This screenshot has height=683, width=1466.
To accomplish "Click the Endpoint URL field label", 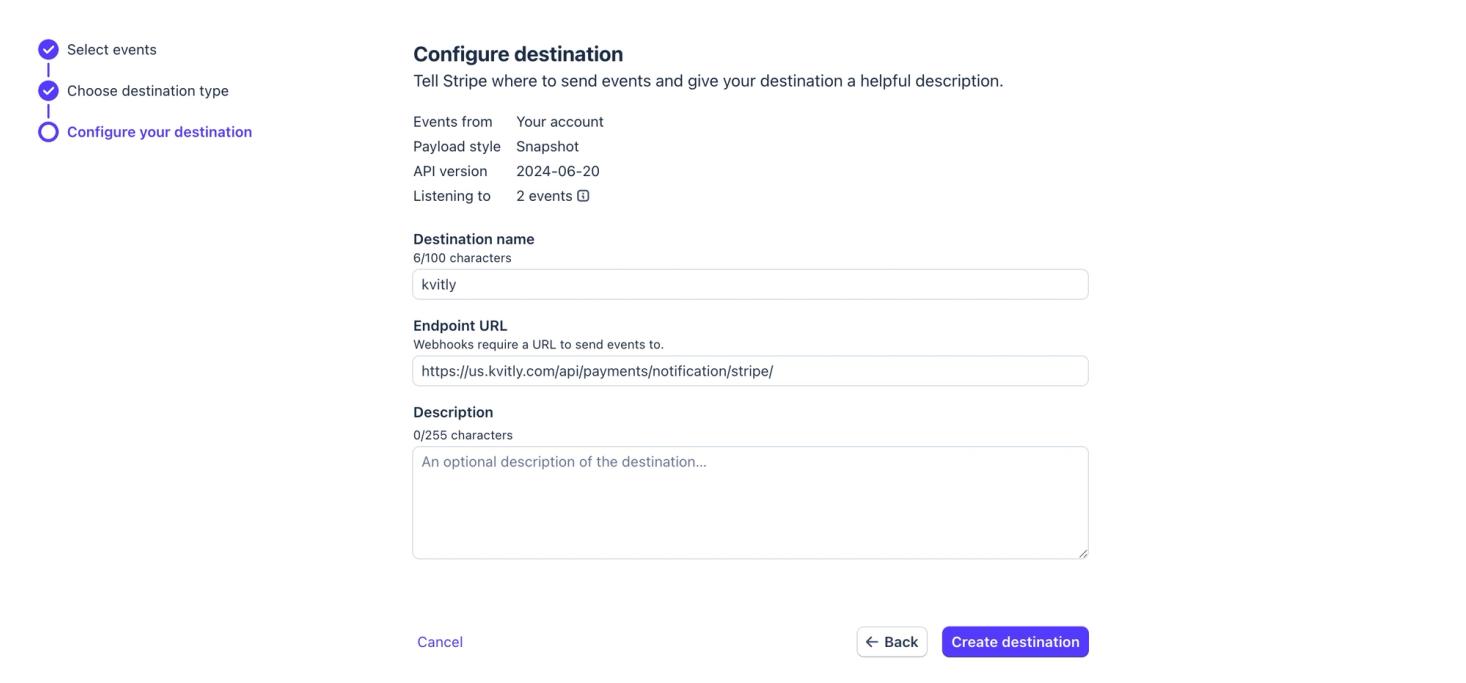I will [460, 326].
